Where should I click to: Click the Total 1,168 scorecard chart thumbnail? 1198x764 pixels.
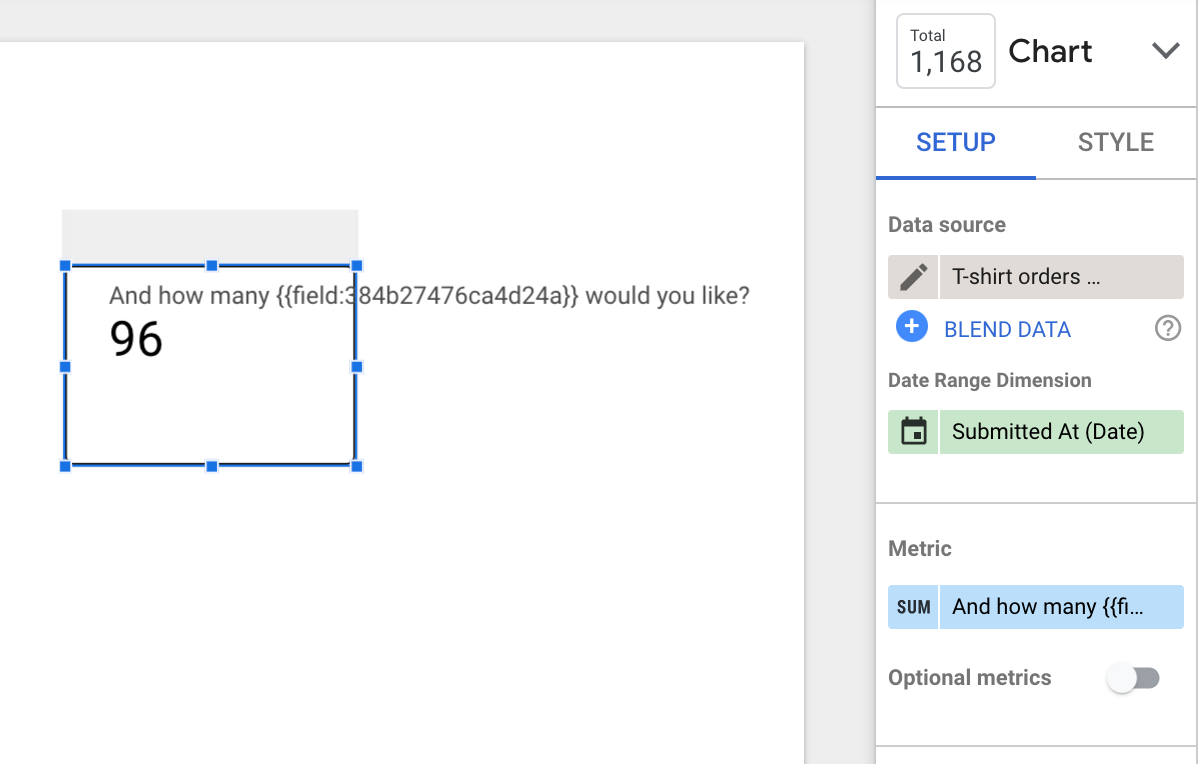tap(946, 51)
